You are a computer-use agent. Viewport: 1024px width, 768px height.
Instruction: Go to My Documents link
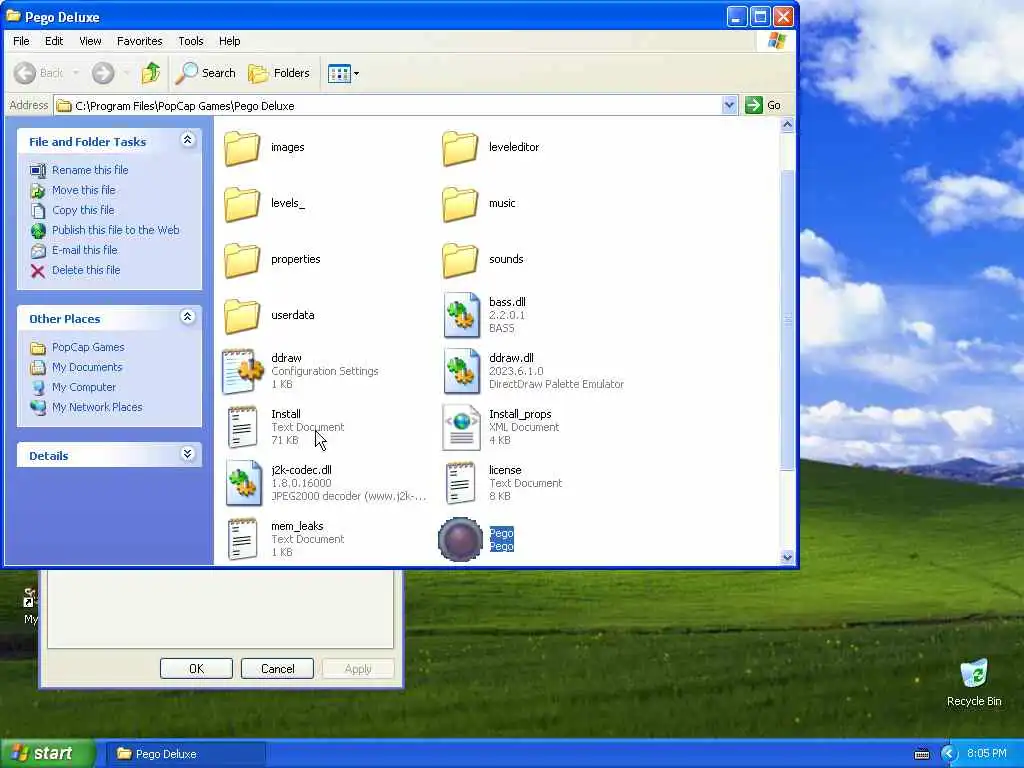[87, 367]
